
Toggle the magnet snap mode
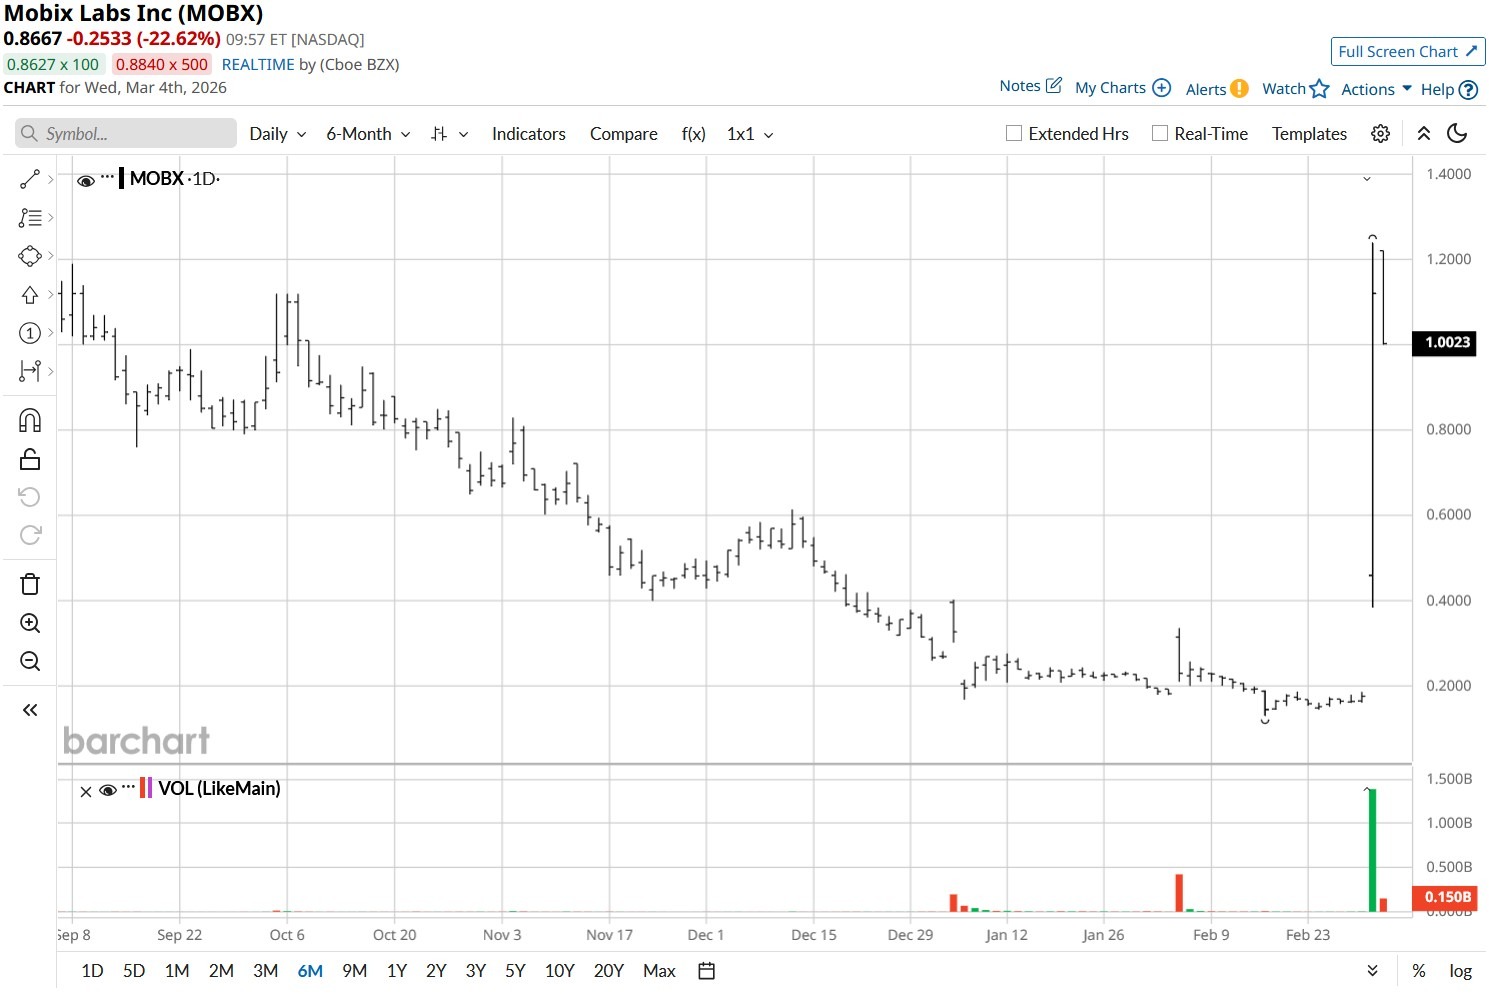tap(30, 420)
